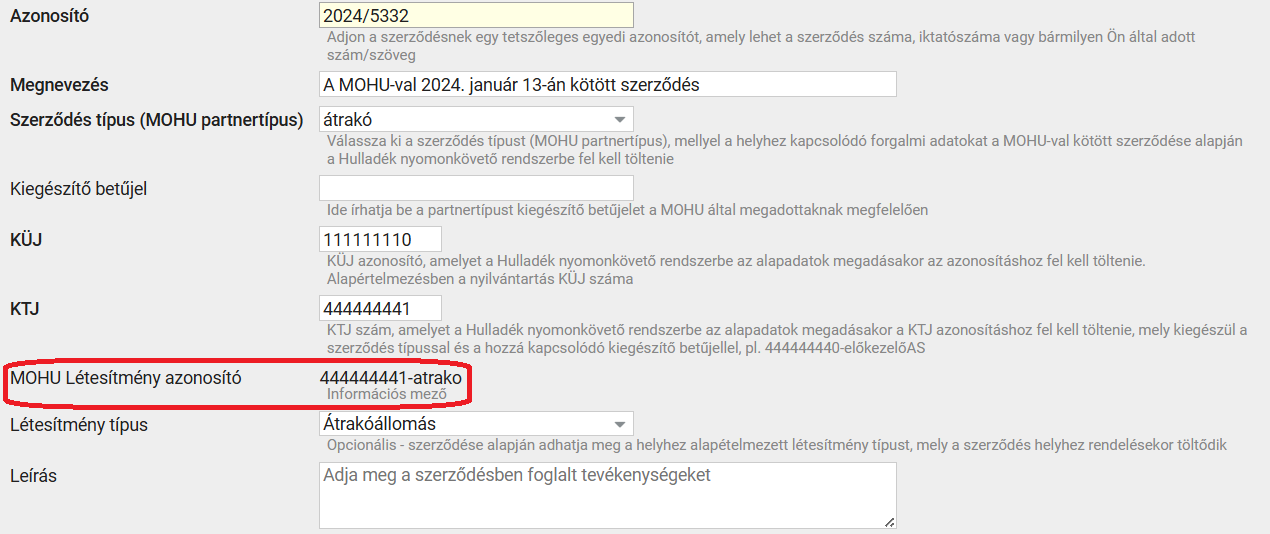Click the 'KÜJ' label
The image size is (1270, 534).
[x=25, y=240]
